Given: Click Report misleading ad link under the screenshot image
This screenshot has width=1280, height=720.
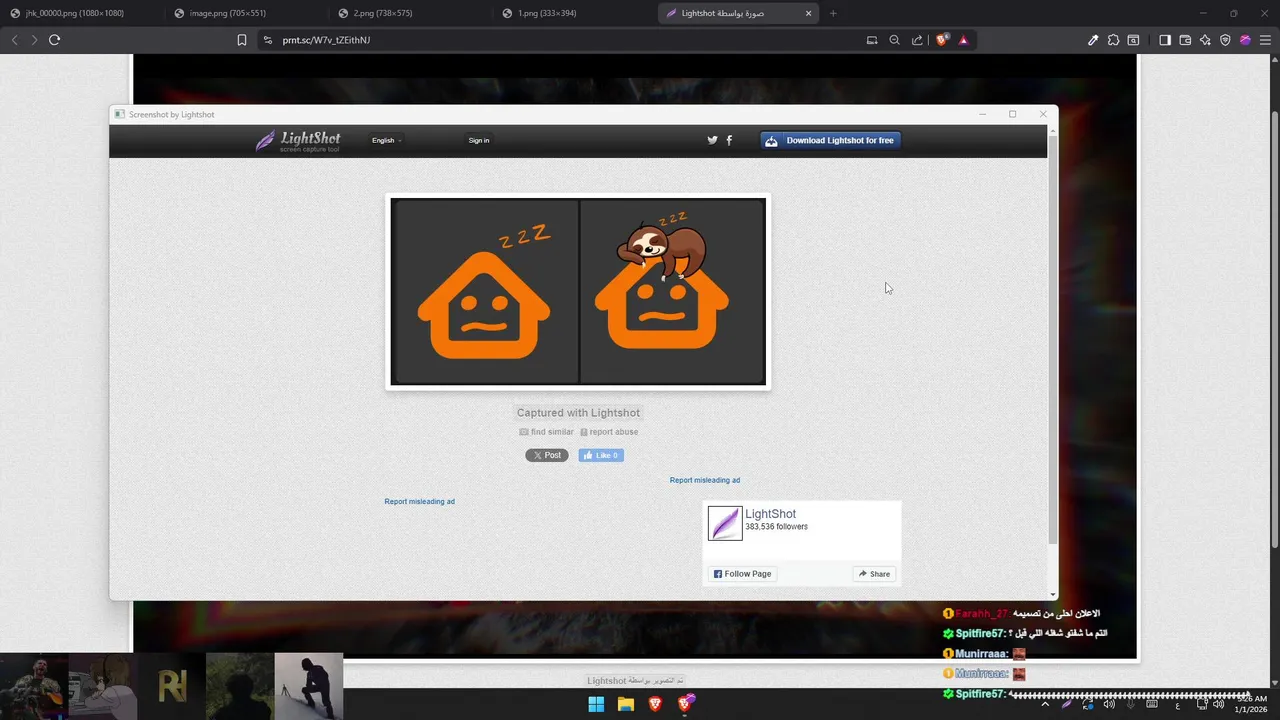Looking at the screenshot, I should [420, 501].
